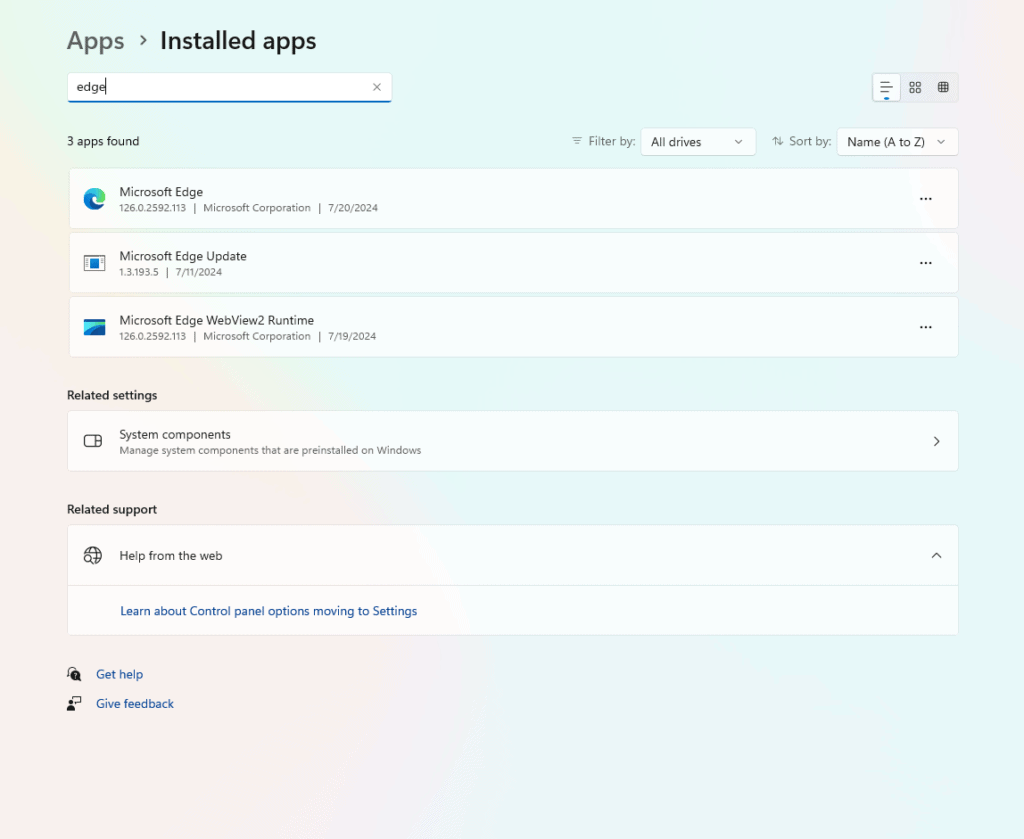This screenshot has height=839, width=1024.
Task: Click the System components icon
Action: pos(93,441)
